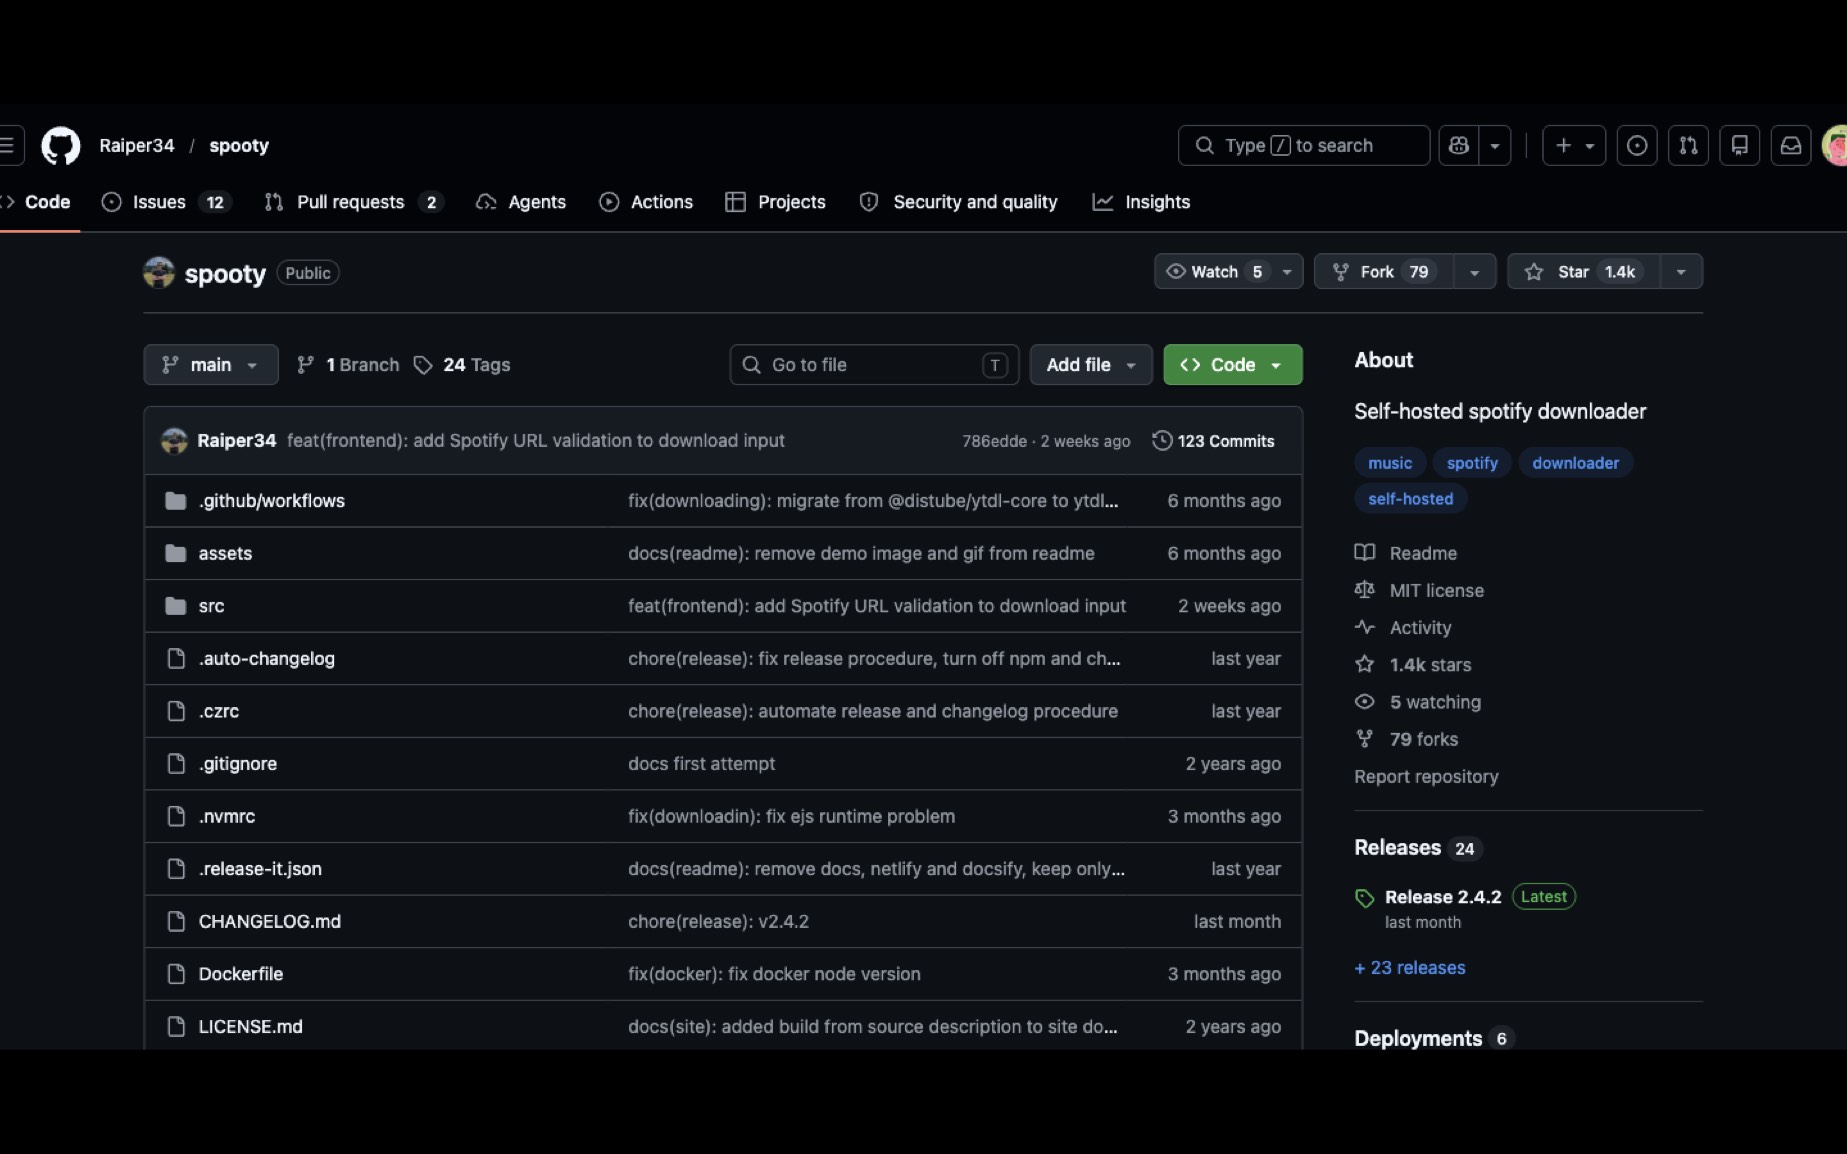
Task: Open the Add file dropdown
Action: [x=1091, y=365]
